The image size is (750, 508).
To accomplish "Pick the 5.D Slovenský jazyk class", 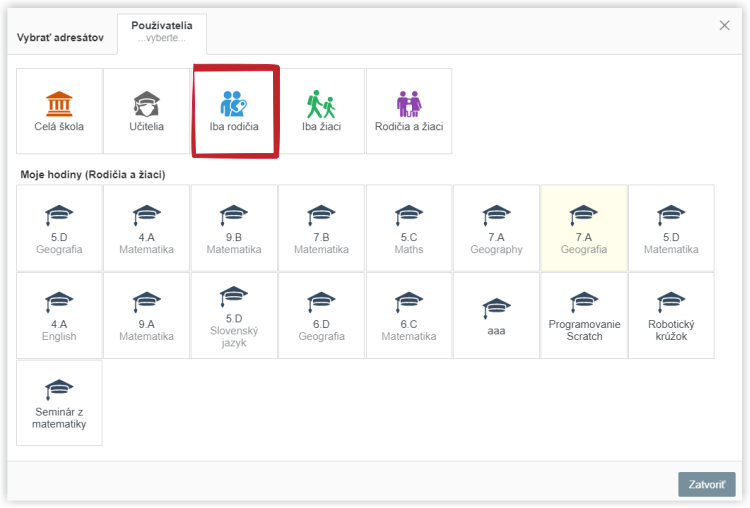I will click(x=234, y=315).
